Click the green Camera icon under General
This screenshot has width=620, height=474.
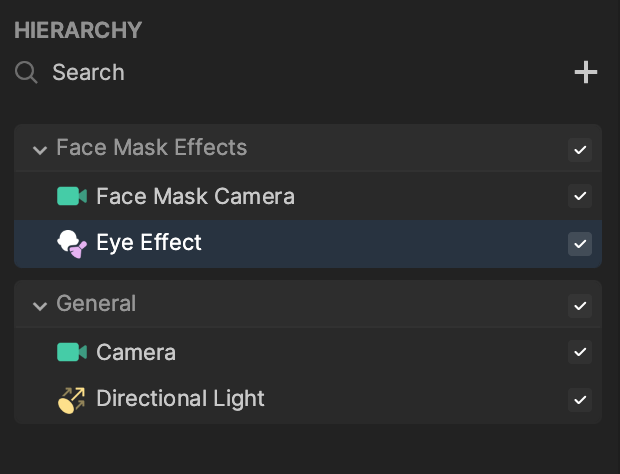[x=72, y=352]
